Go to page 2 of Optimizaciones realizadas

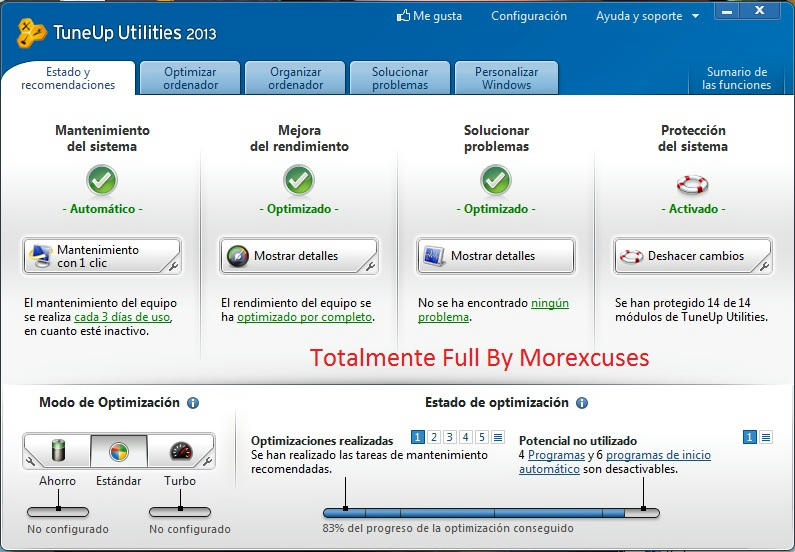[433, 437]
